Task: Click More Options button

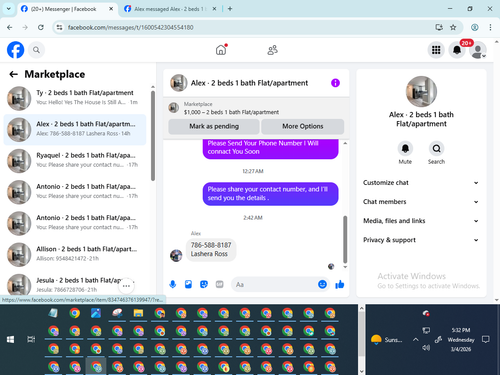Action: pos(303,126)
